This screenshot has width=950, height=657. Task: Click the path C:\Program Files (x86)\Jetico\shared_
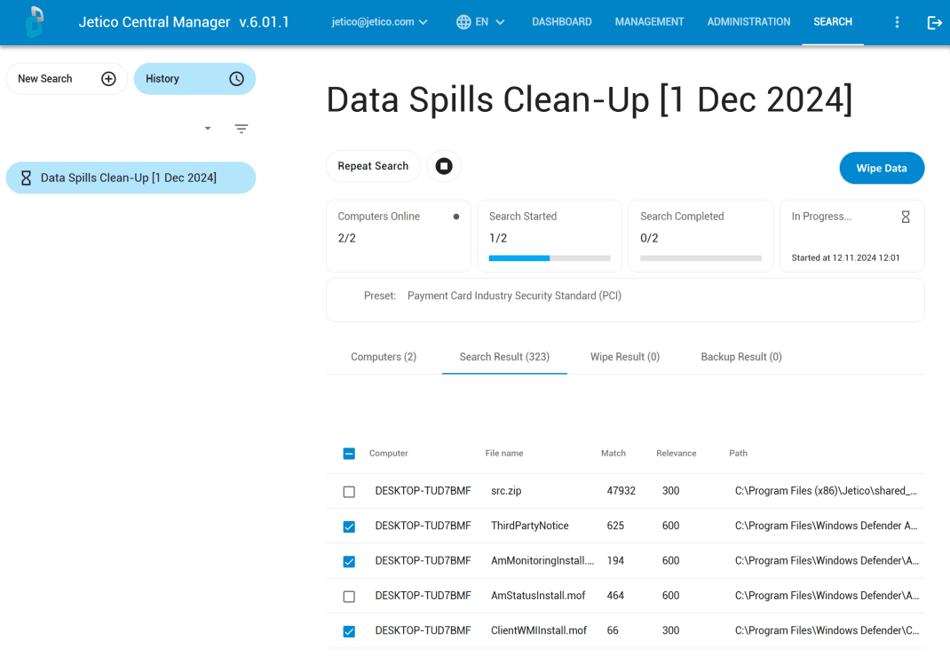coord(826,491)
